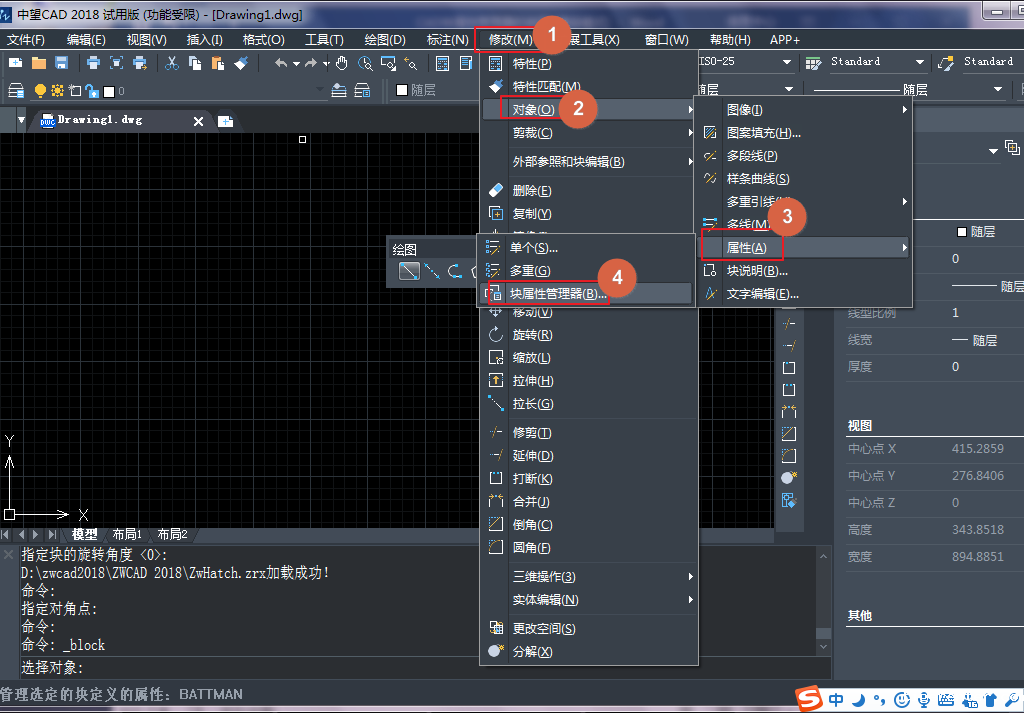The image size is (1024, 713).
Task: Toggle the layer freeze sun icon
Action: click(x=57, y=91)
